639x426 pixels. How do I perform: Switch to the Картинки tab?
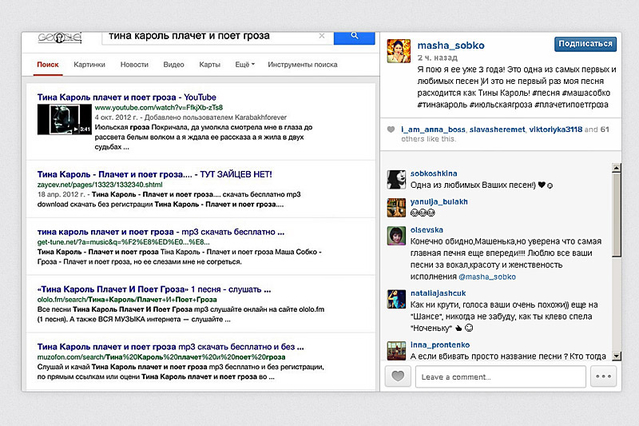point(89,64)
